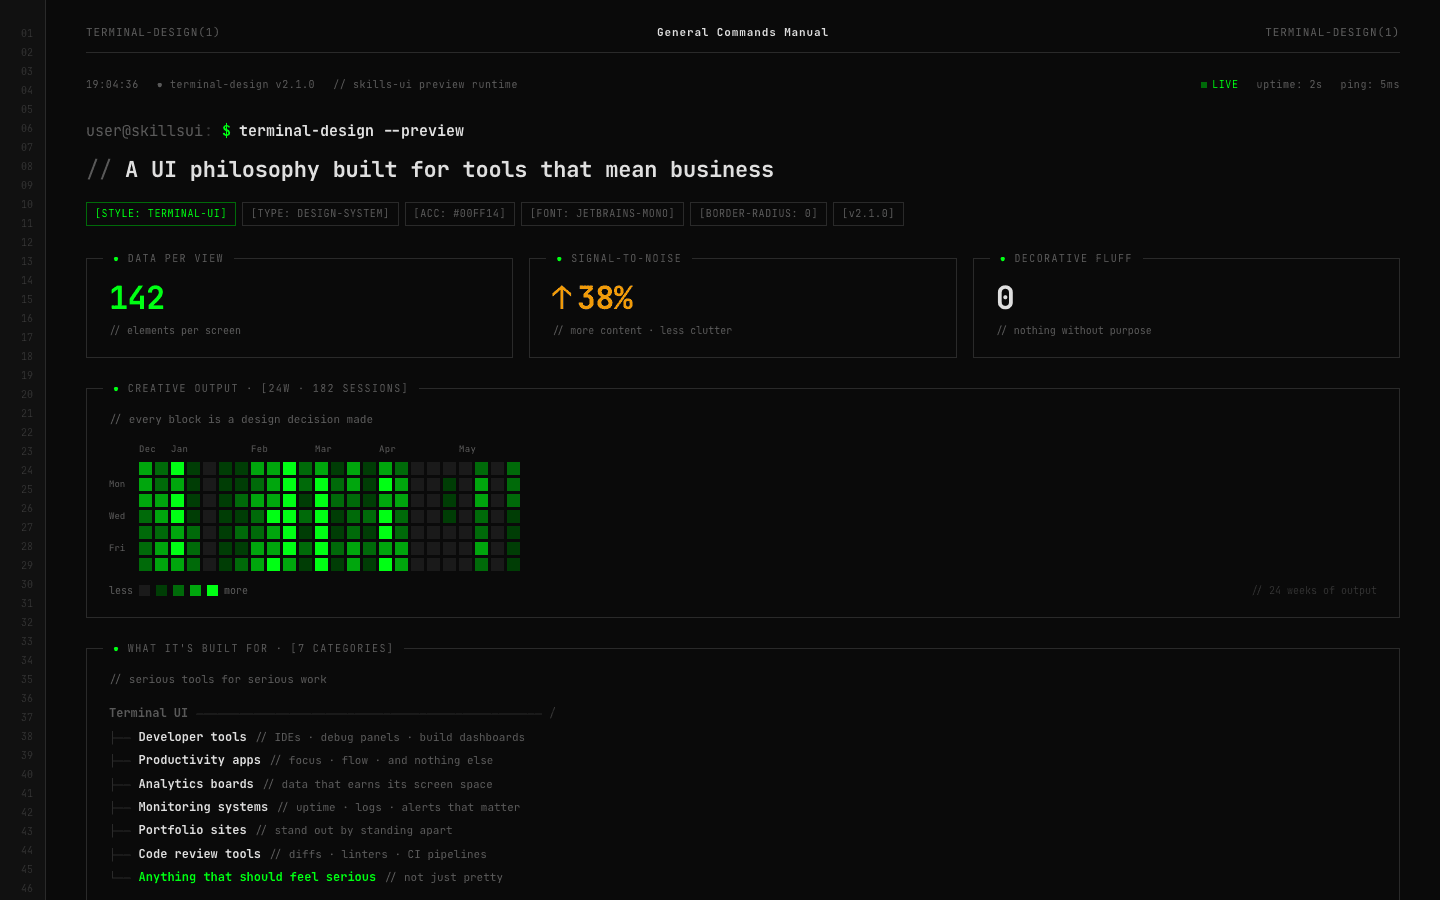Click the left TERMINAL-DESIGN(1) header label

[x=153, y=33]
